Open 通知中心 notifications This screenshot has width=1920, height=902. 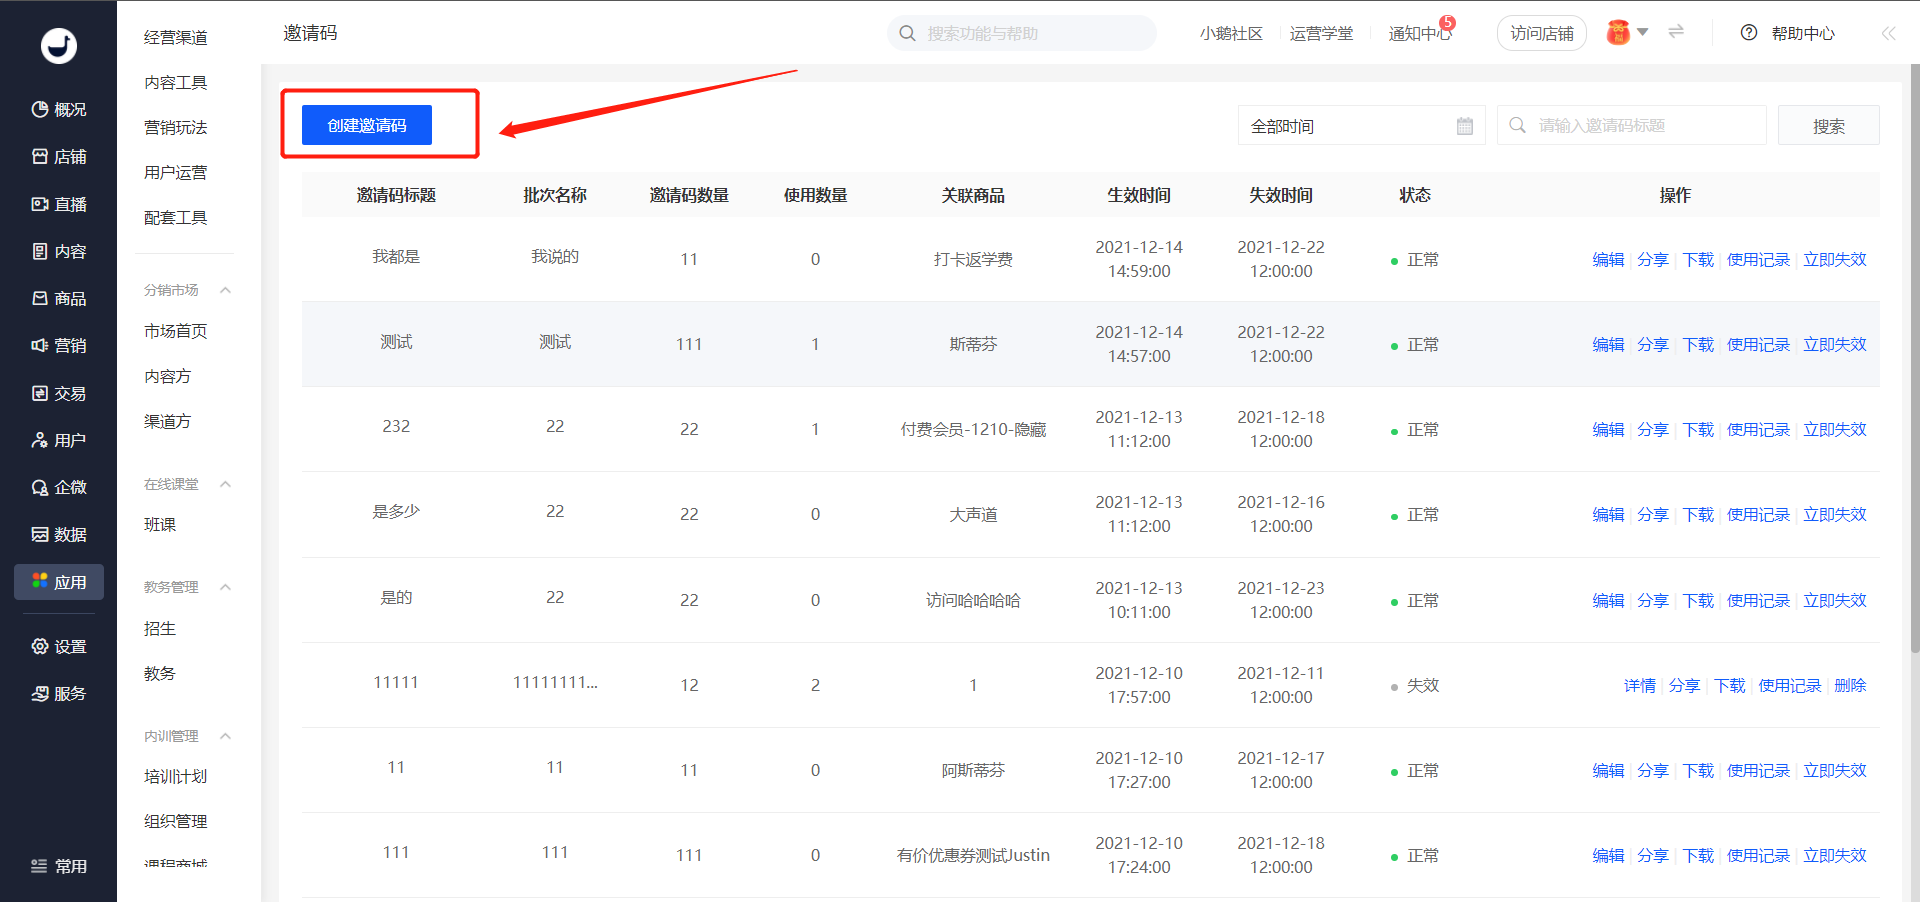pyautogui.click(x=1420, y=33)
